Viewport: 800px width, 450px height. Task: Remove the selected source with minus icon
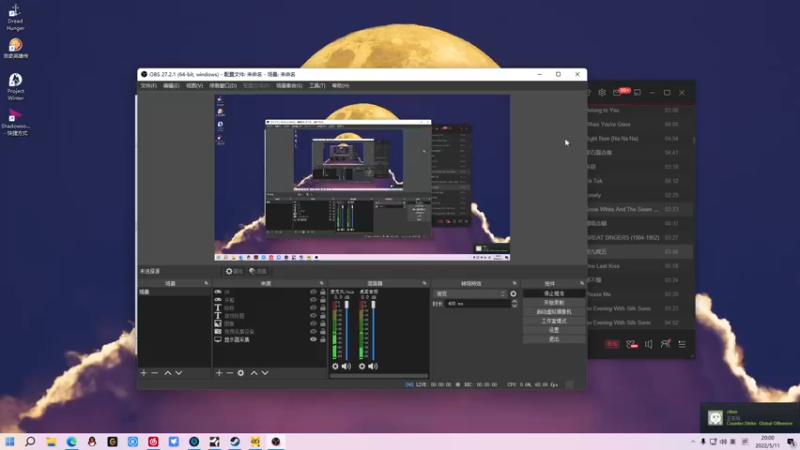(230, 373)
